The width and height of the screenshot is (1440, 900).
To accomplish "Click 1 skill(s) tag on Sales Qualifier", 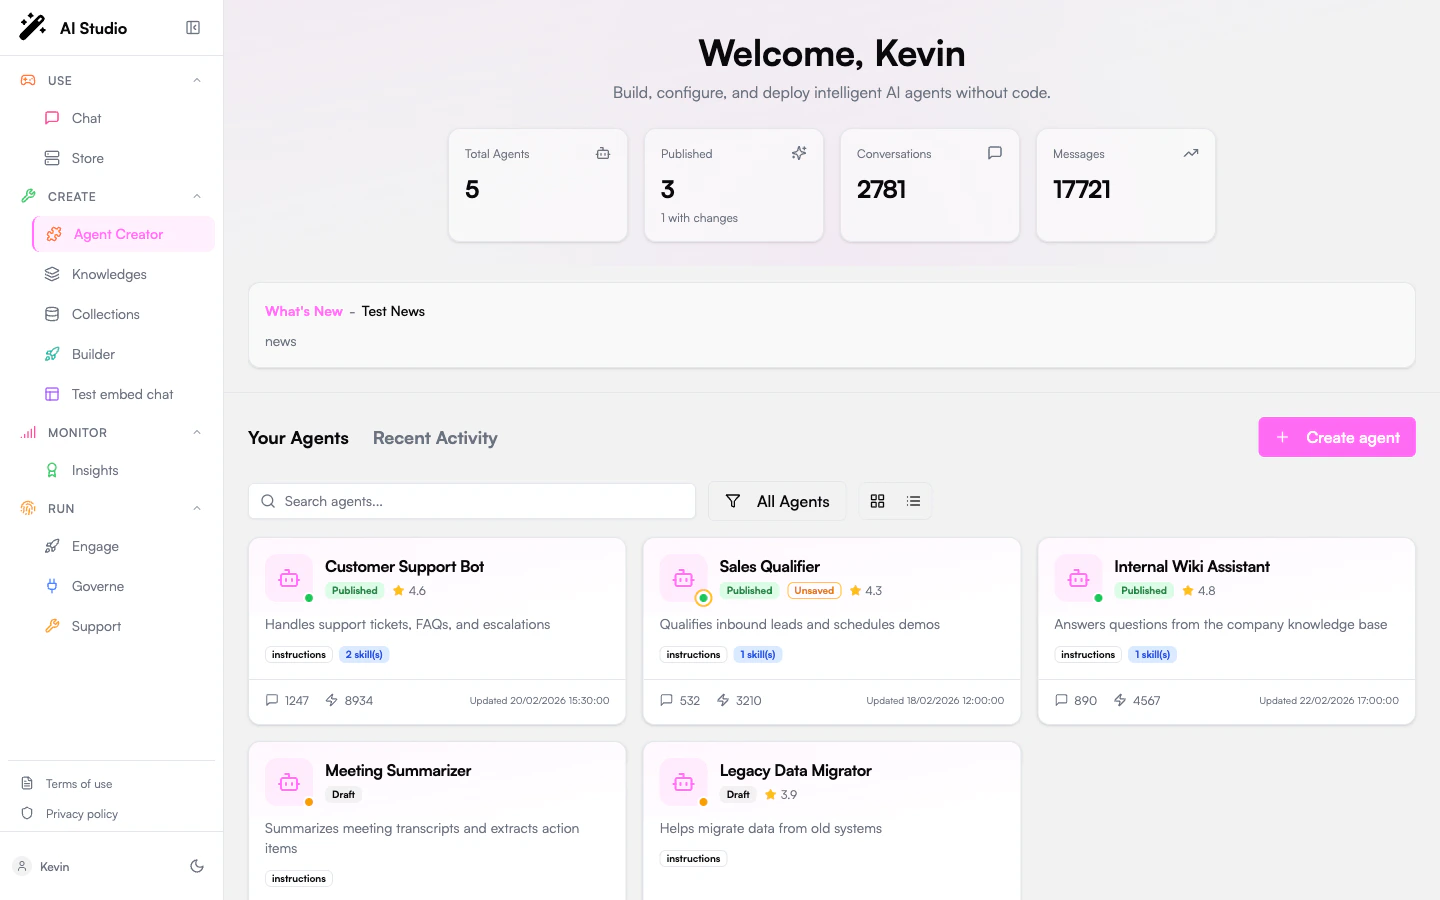I will (758, 655).
